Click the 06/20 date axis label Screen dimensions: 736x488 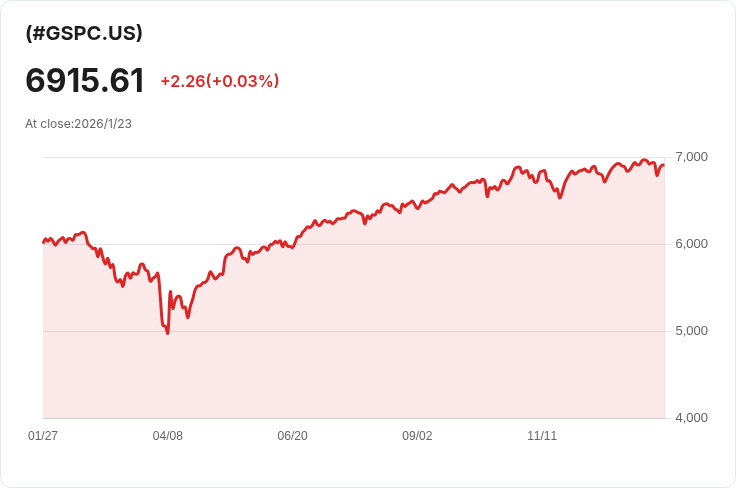(x=292, y=436)
